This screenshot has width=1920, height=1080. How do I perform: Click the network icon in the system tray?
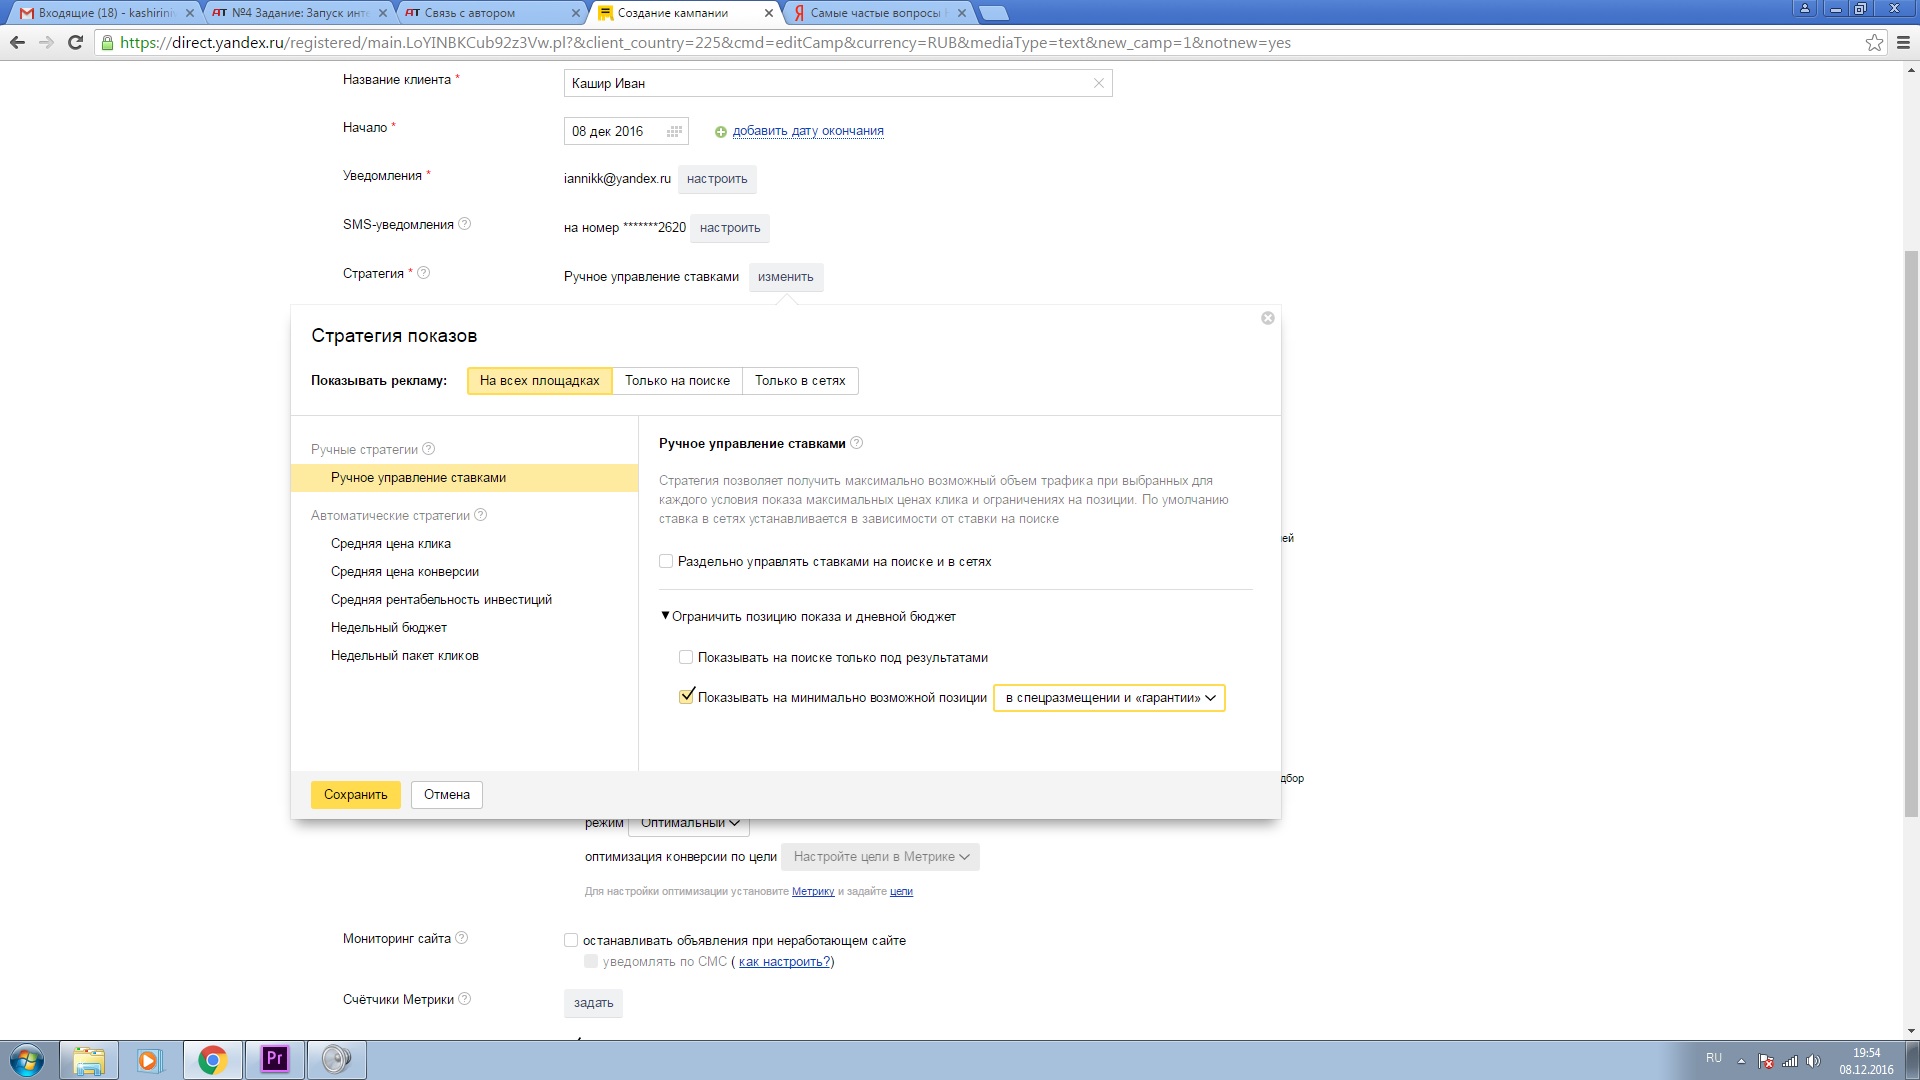tap(1790, 1061)
